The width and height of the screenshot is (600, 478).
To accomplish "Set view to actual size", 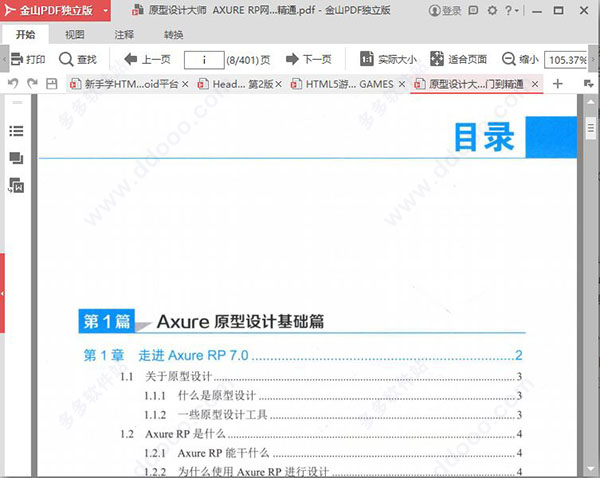I will [388, 59].
